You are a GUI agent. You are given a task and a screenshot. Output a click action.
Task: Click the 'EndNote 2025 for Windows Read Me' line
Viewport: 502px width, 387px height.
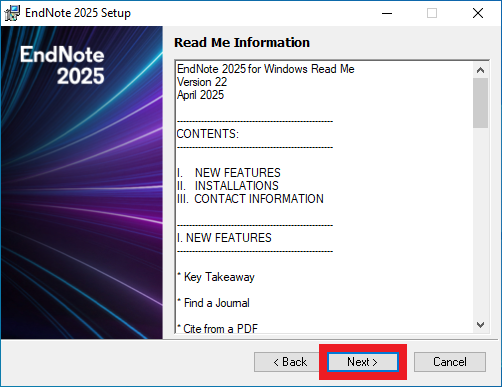click(266, 69)
